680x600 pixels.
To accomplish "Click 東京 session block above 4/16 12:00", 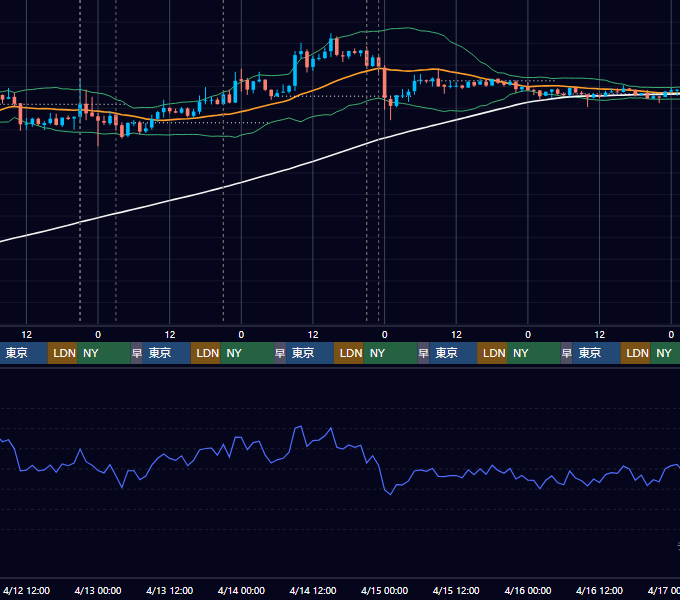I will click(x=596, y=353).
